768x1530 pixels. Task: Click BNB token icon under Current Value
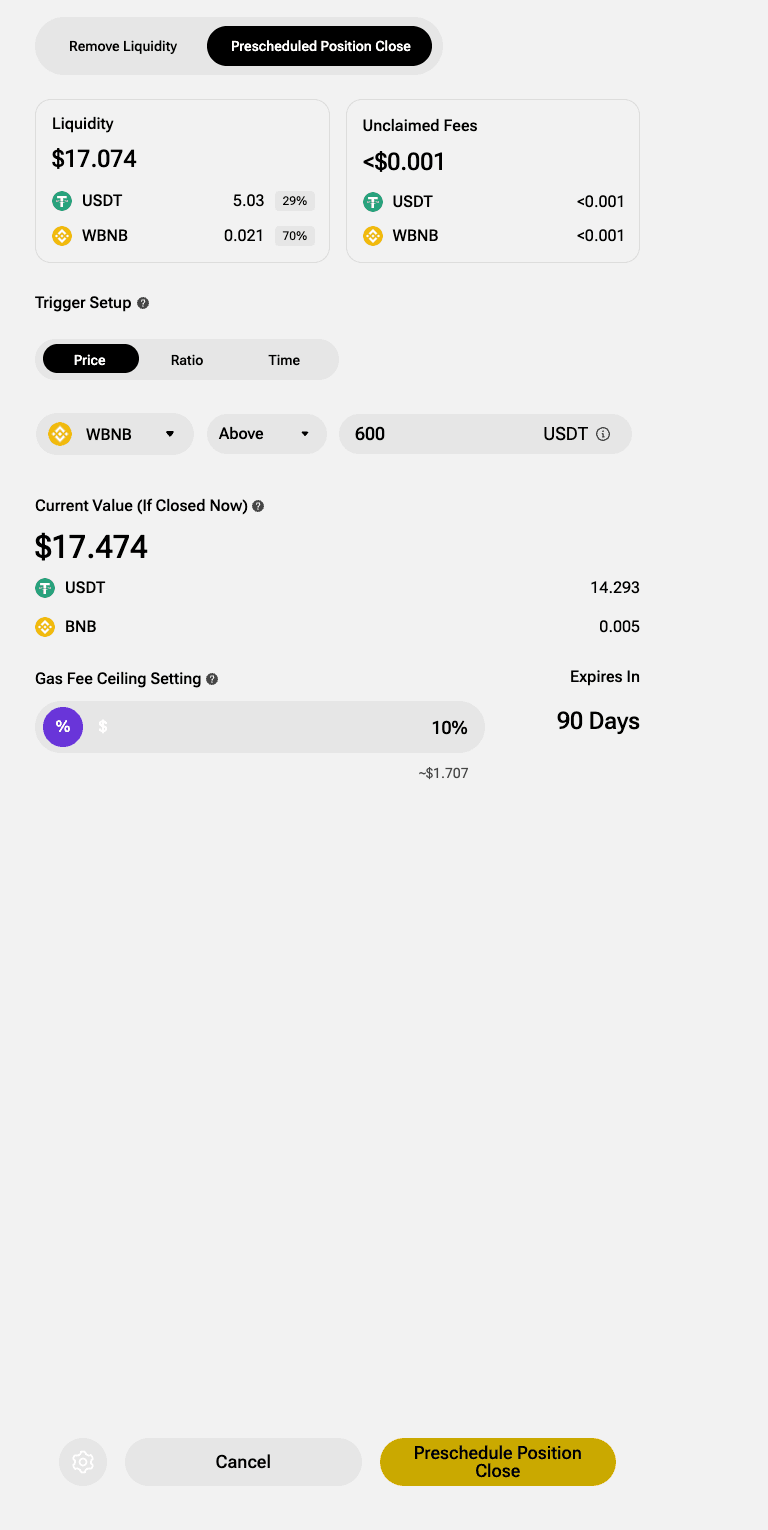point(45,627)
